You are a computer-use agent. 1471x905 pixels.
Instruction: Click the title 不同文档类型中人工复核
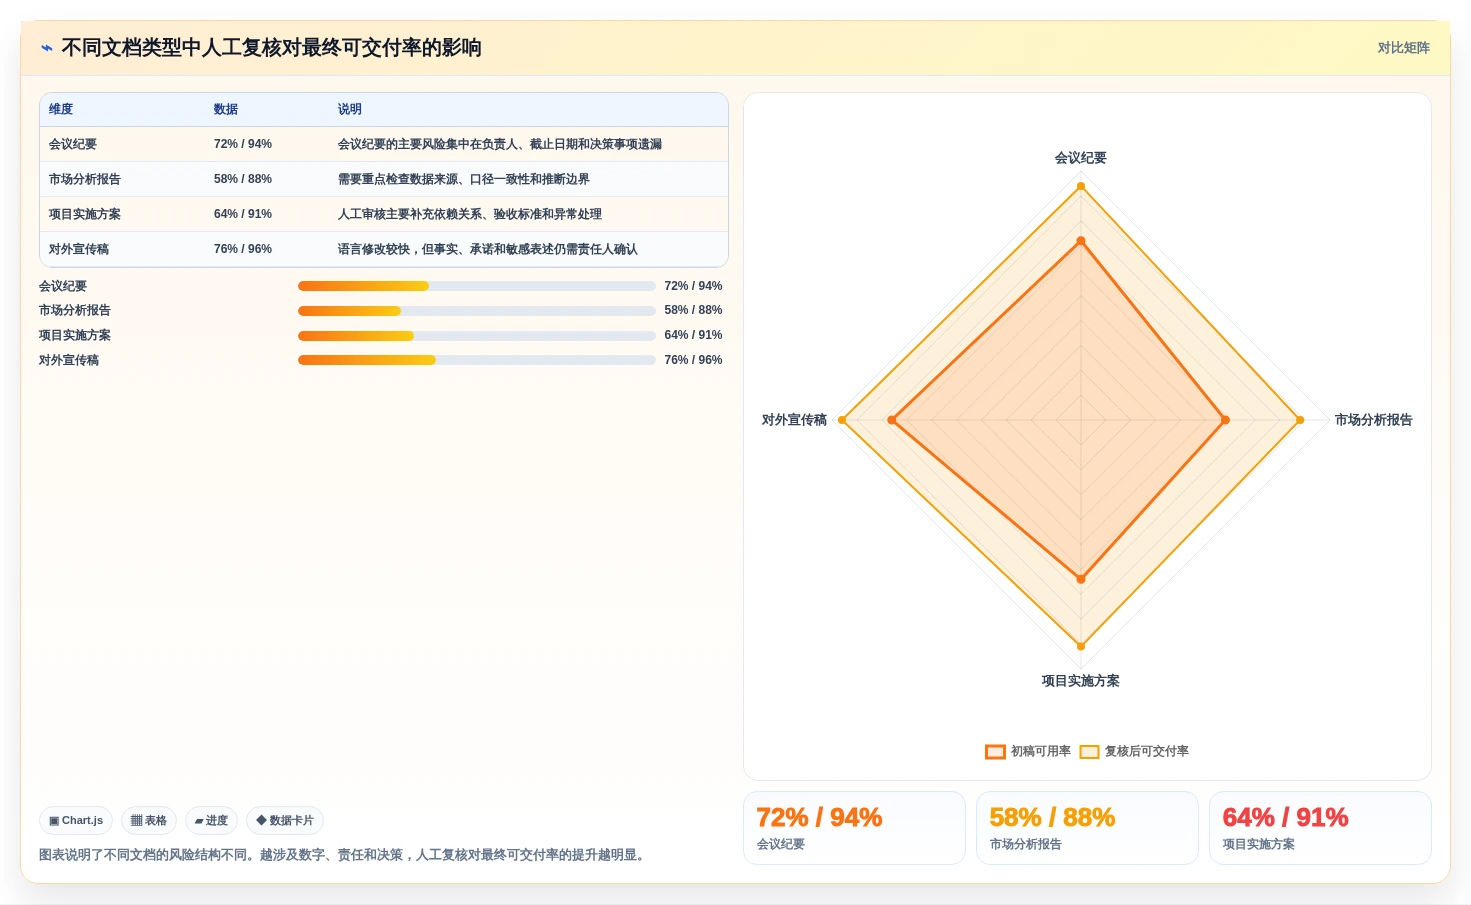coord(271,48)
